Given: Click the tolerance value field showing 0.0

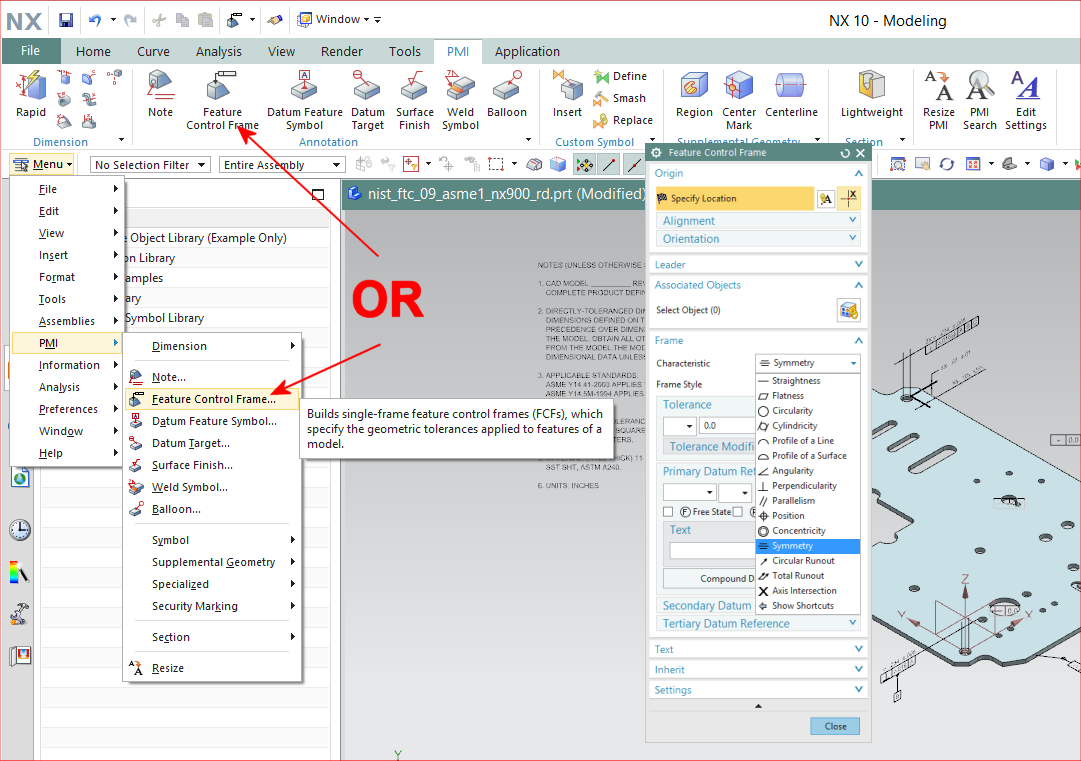Looking at the screenshot, I should tap(727, 426).
